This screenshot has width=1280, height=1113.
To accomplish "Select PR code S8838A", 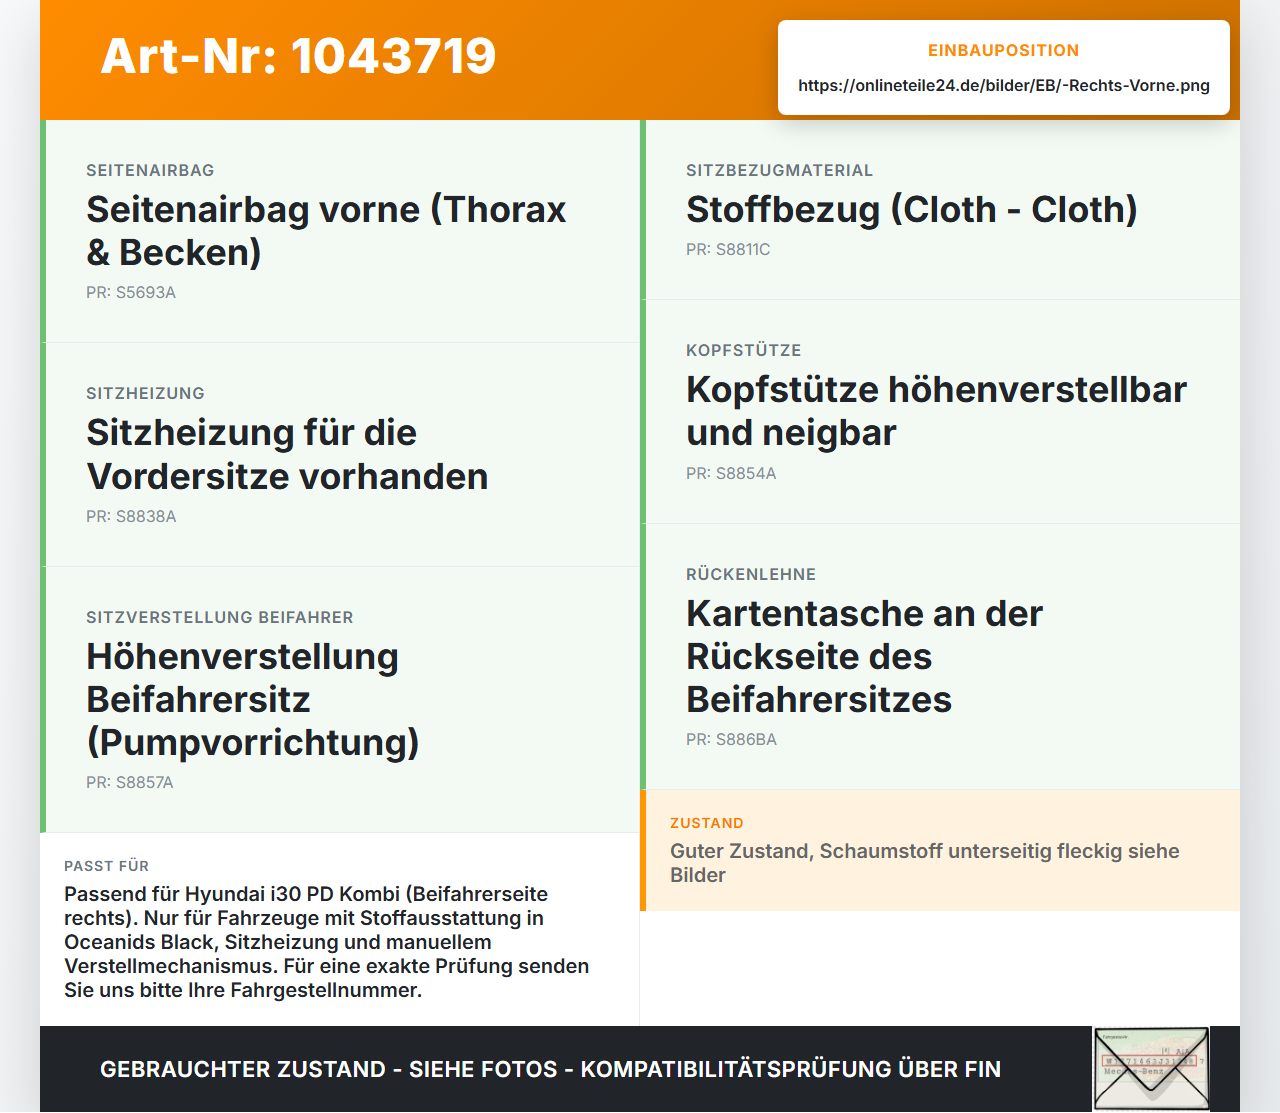I will point(131,516).
